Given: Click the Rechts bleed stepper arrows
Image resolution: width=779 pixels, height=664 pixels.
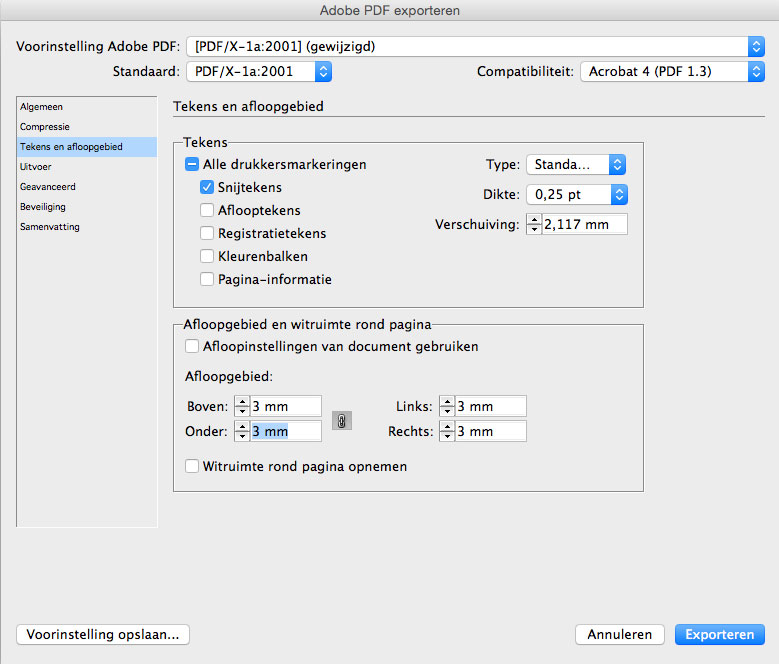Looking at the screenshot, I should [447, 431].
